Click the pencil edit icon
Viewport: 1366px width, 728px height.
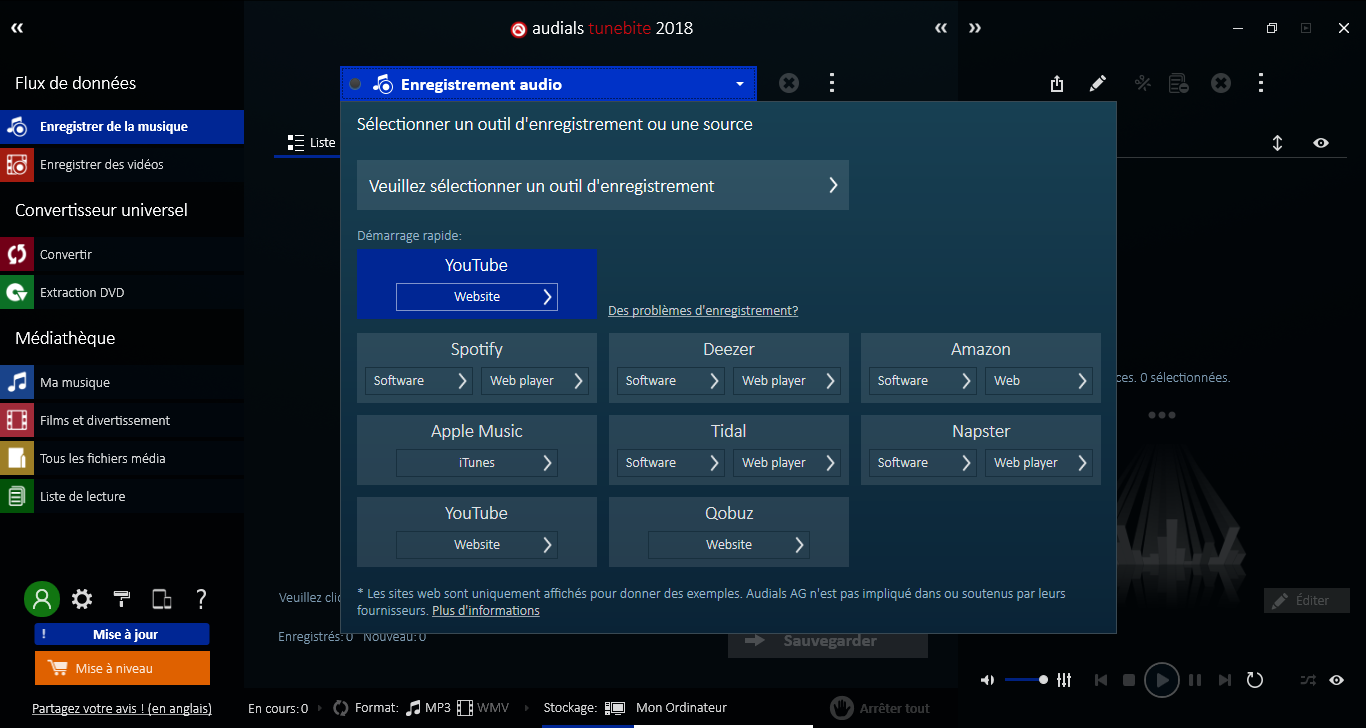[x=1098, y=83]
